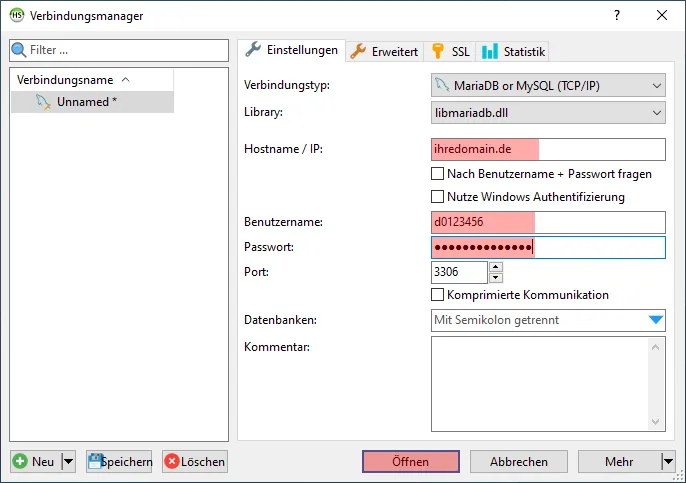Click the red X Löschen icon
The image size is (686, 483).
click(172, 461)
